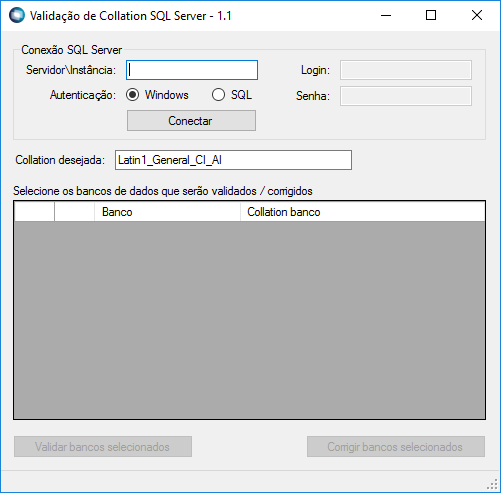This screenshot has width=501, height=493.
Task: Click the Collation banco column header
Action: click(x=362, y=212)
